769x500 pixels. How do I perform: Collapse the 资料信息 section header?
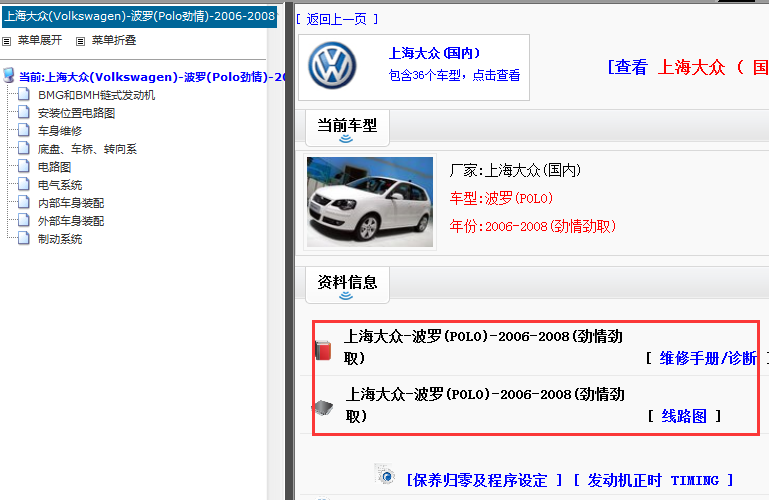pos(347,283)
